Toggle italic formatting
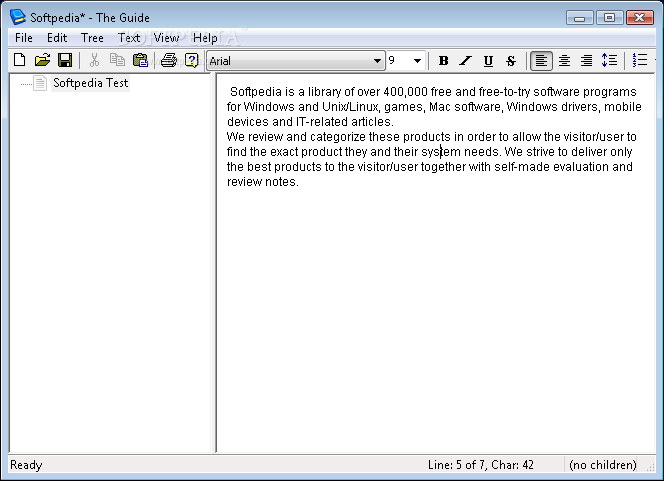 [x=466, y=61]
